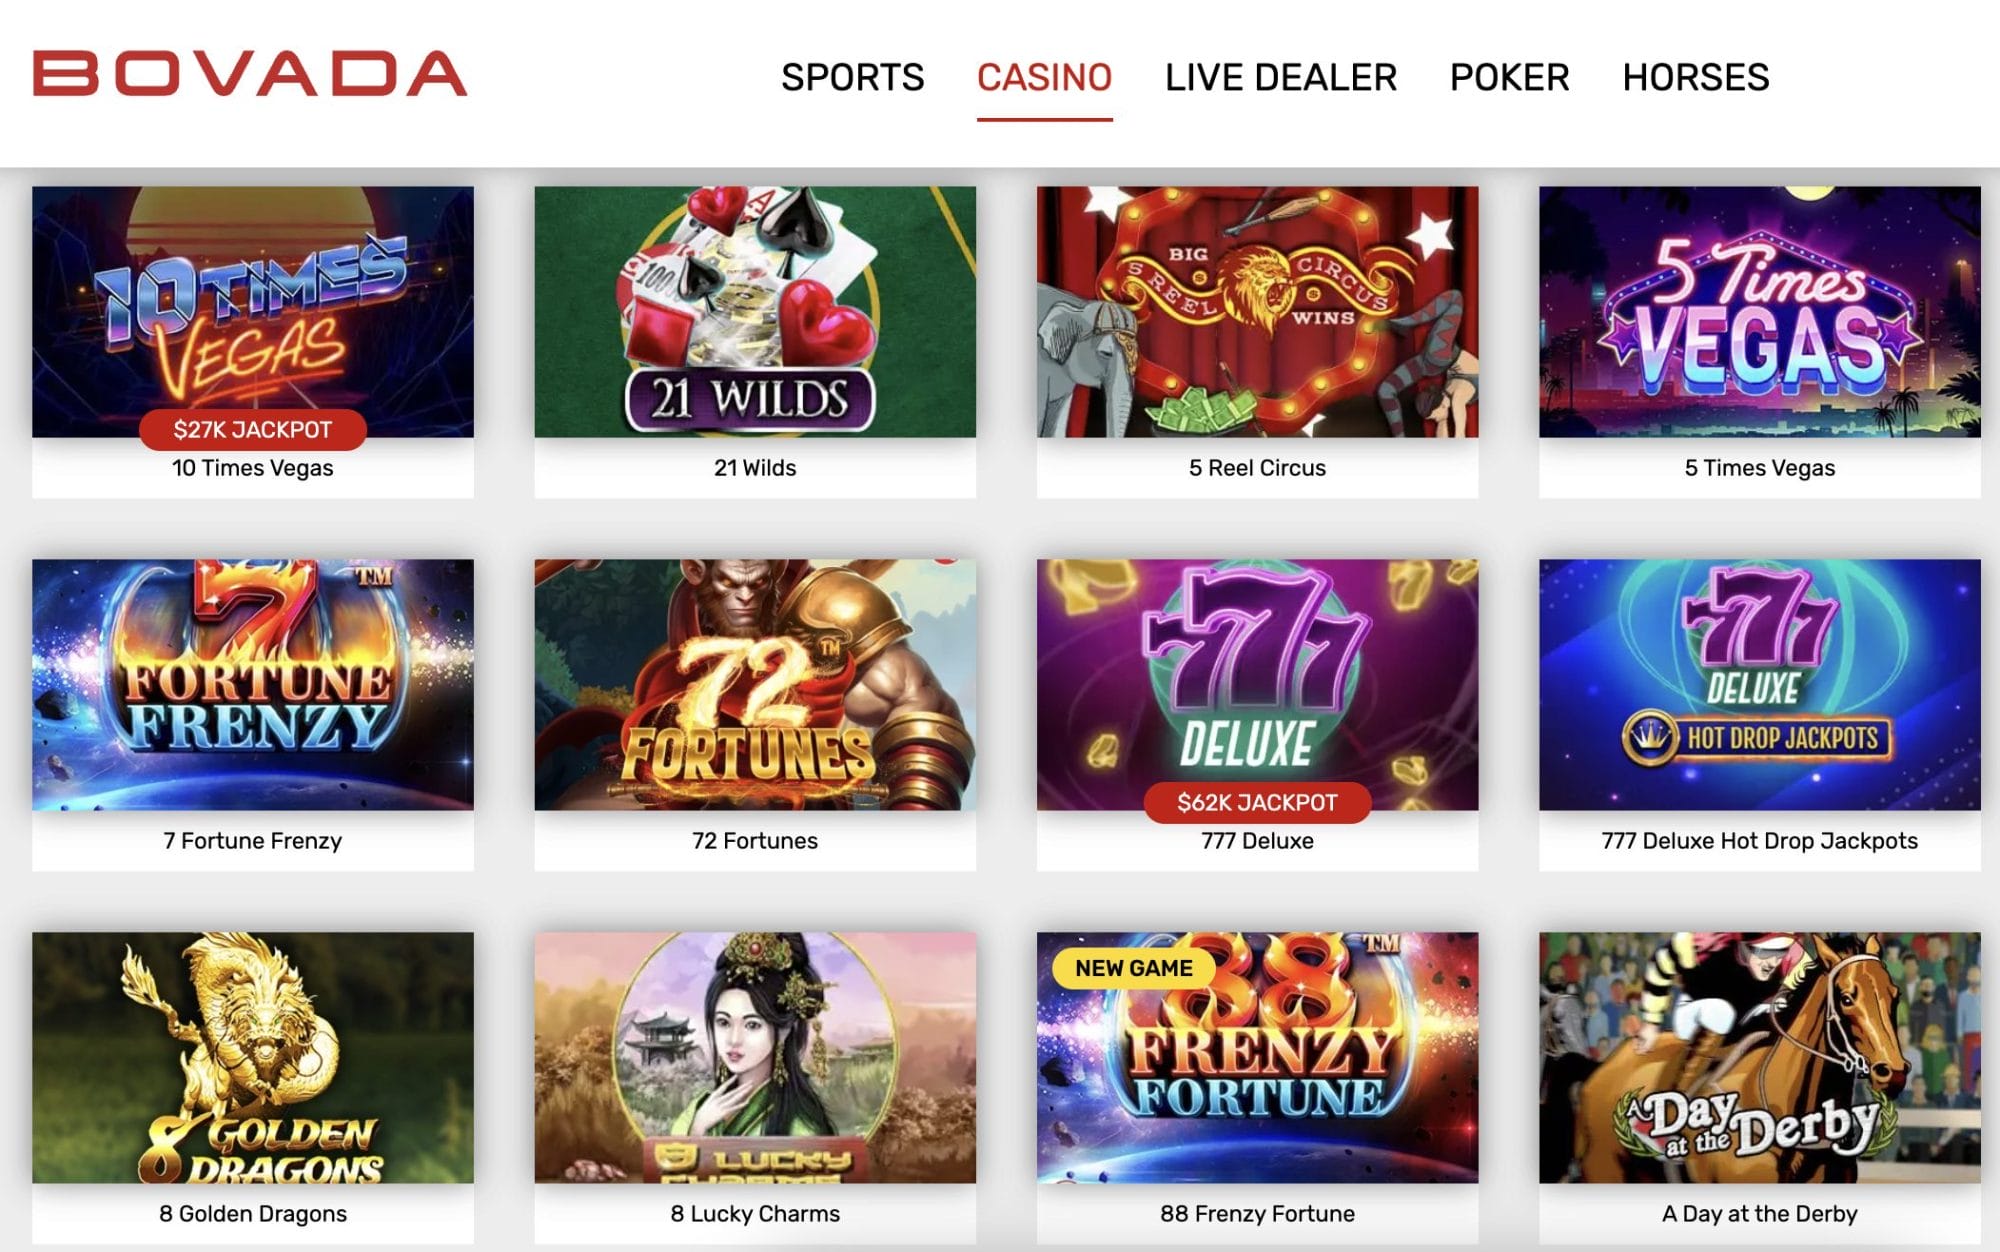This screenshot has height=1252, width=2000.
Task: Click the $62K Jackpot badge
Action: (1257, 802)
